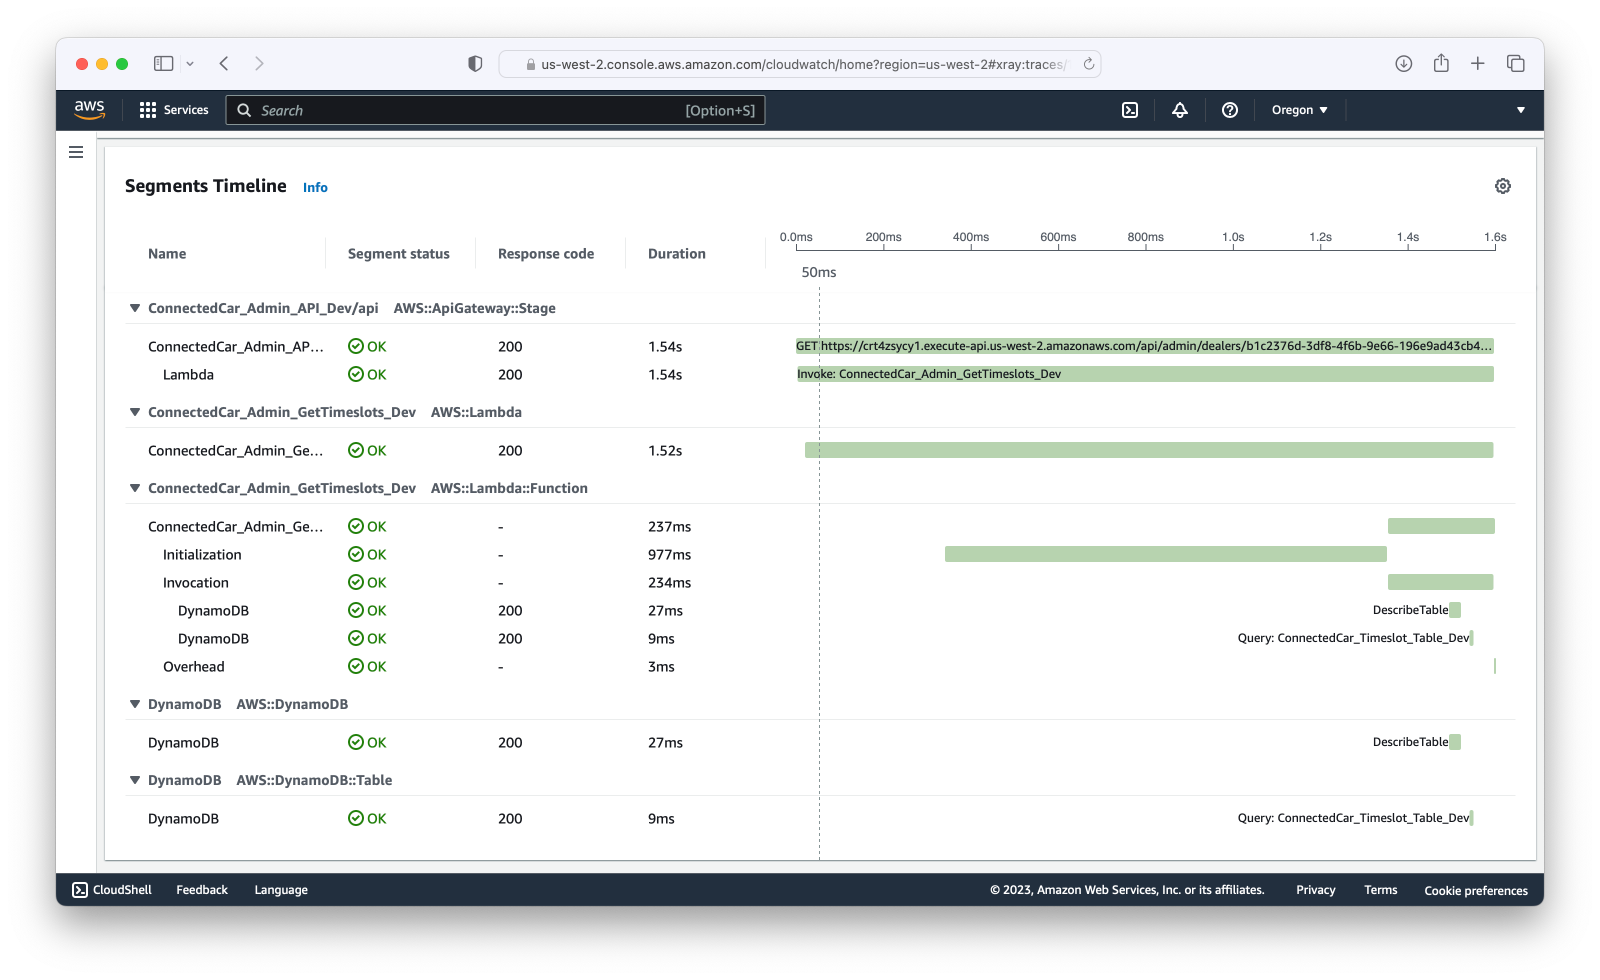The image size is (1600, 980).
Task: Click the 1.54s duration of the Lambda row
Action: click(665, 374)
